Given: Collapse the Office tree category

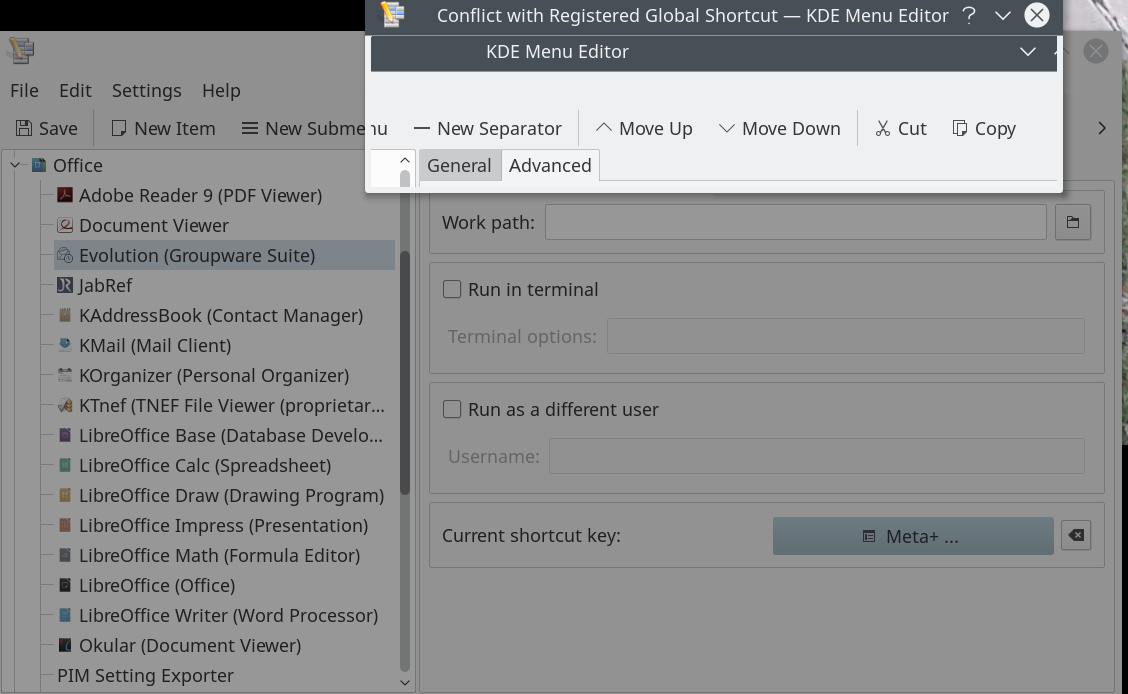Looking at the screenshot, I should (14, 165).
